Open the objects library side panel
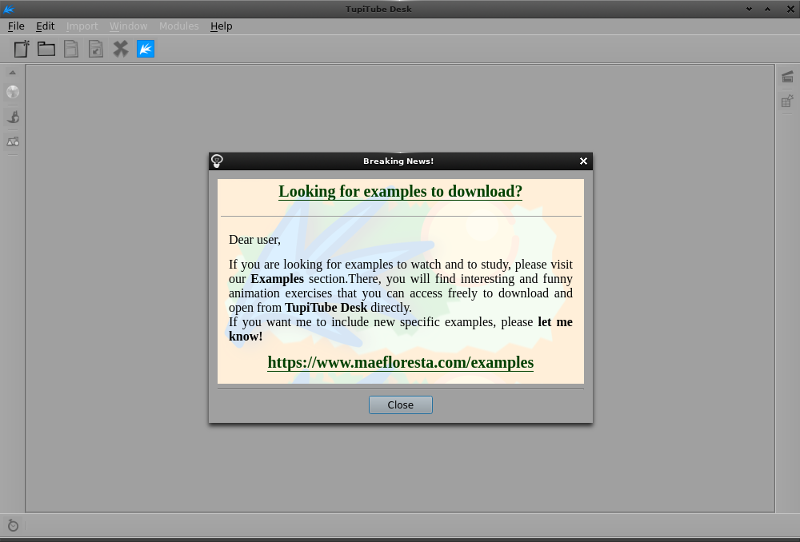The image size is (800, 542). 13,141
